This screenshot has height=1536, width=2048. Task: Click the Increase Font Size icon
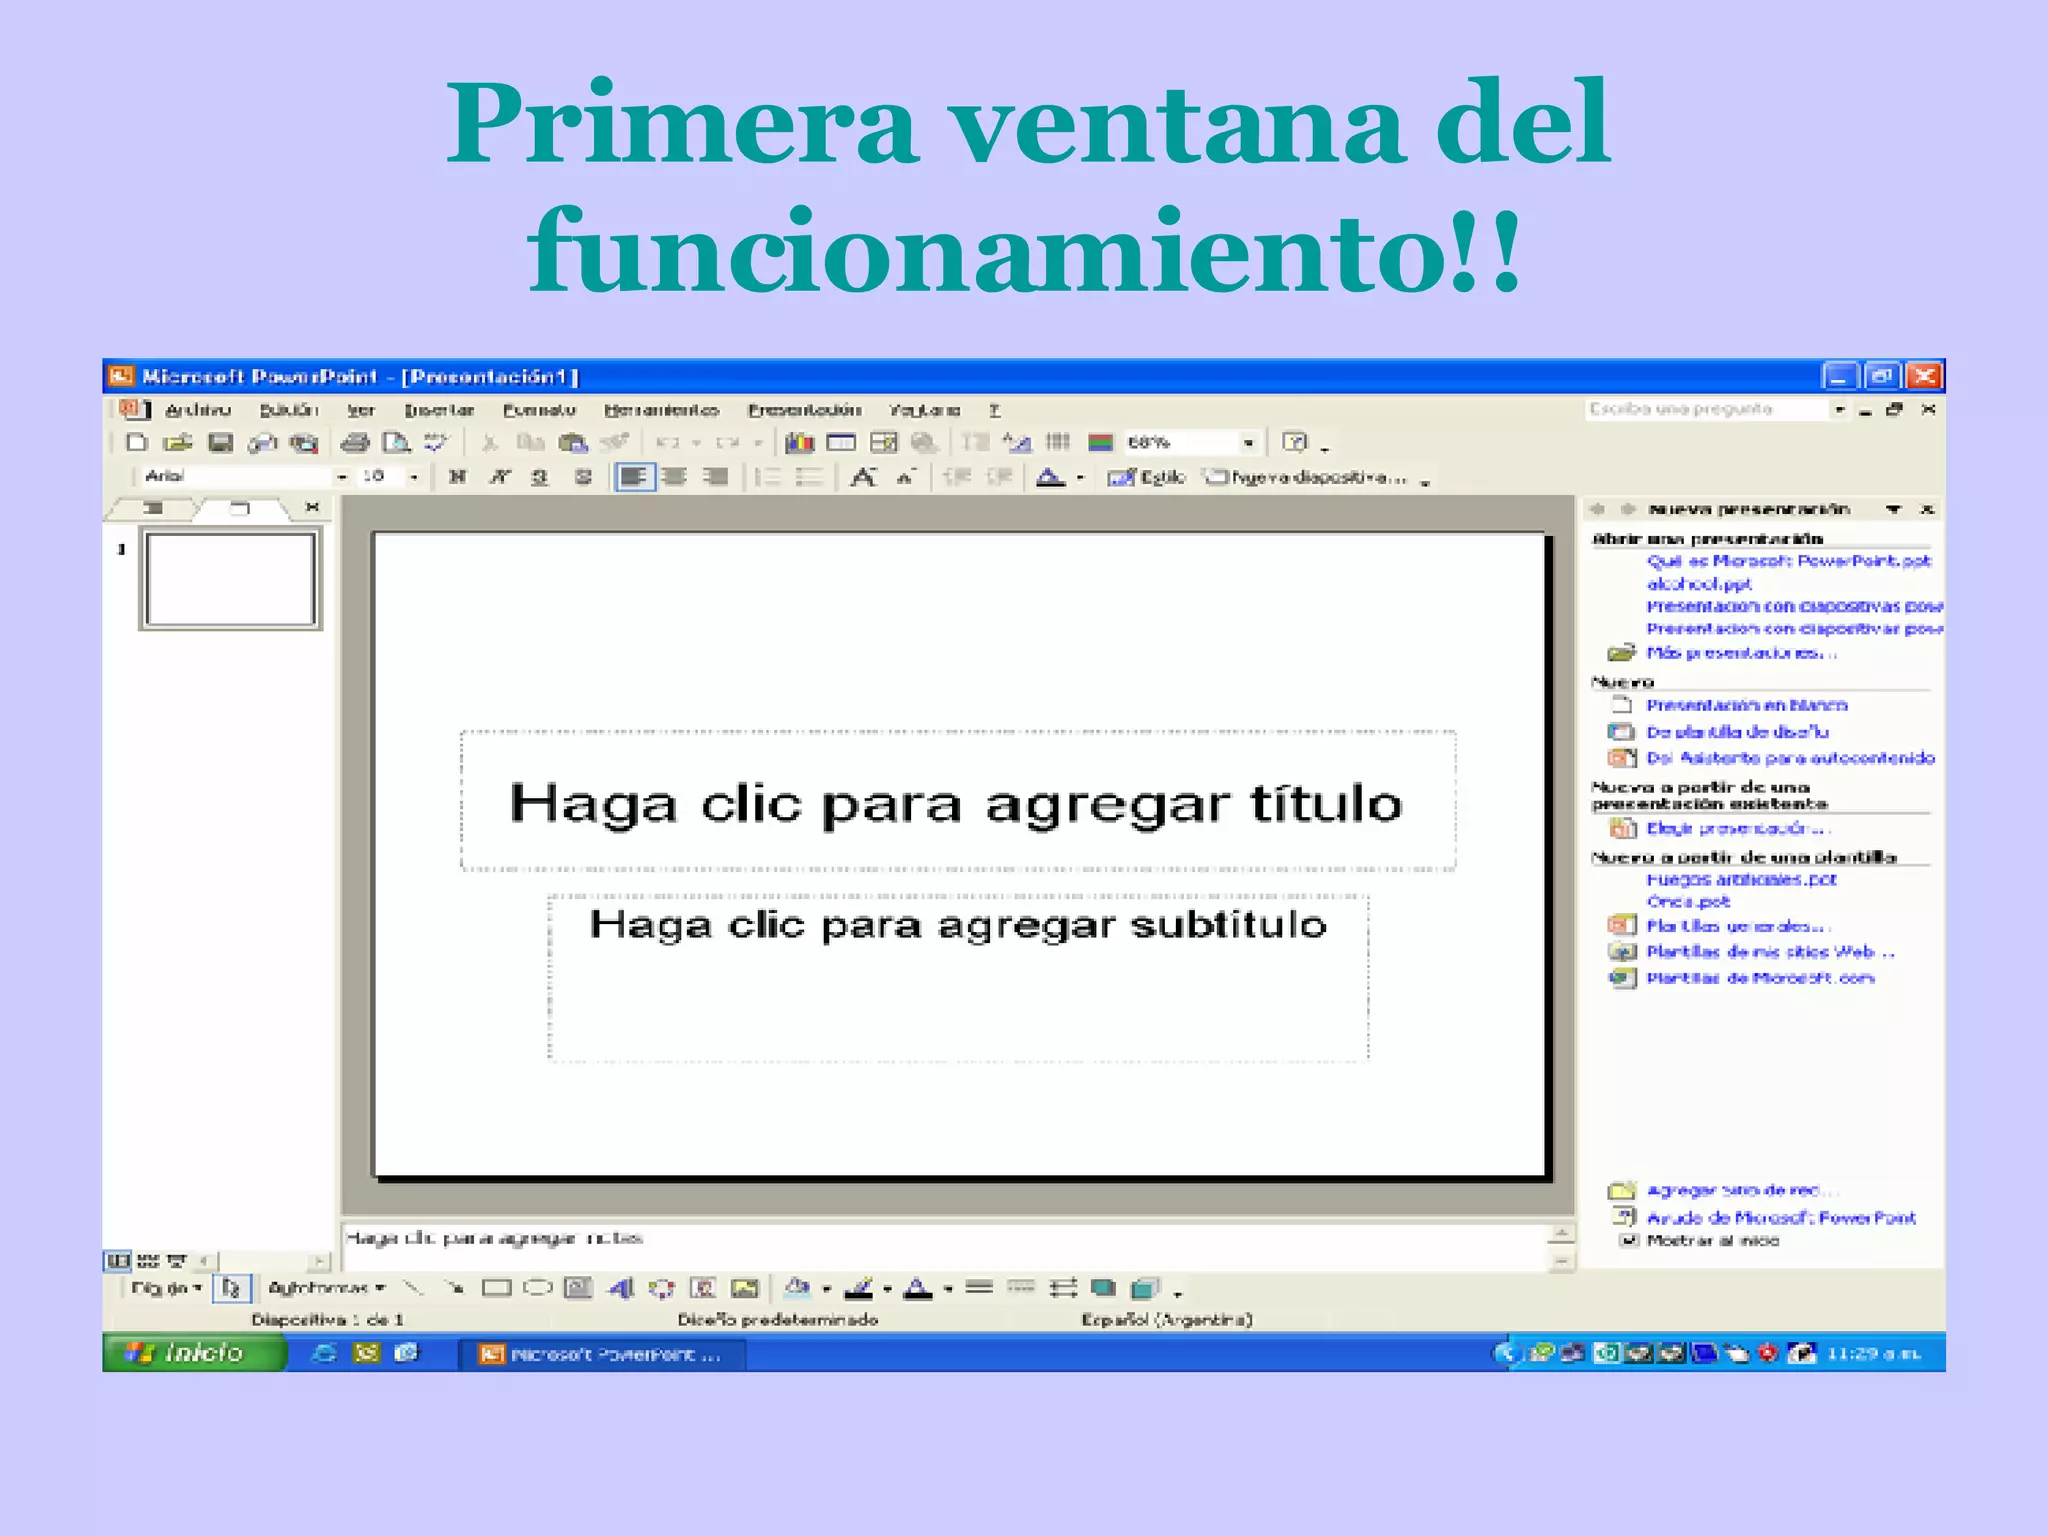863,477
